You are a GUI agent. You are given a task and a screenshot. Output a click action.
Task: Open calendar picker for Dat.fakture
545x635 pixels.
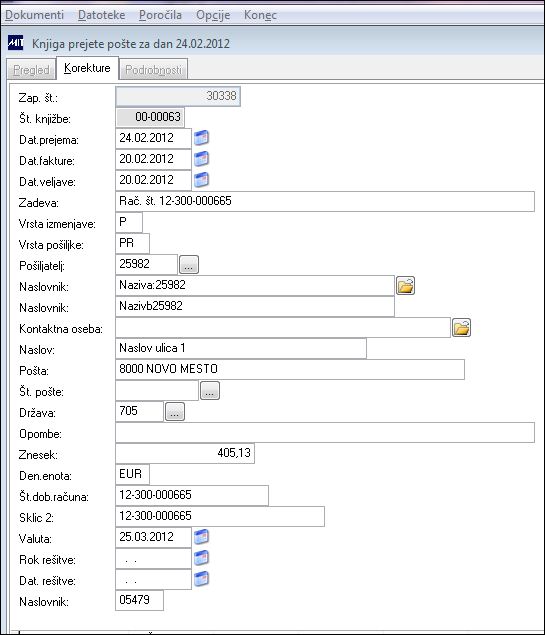(201, 159)
